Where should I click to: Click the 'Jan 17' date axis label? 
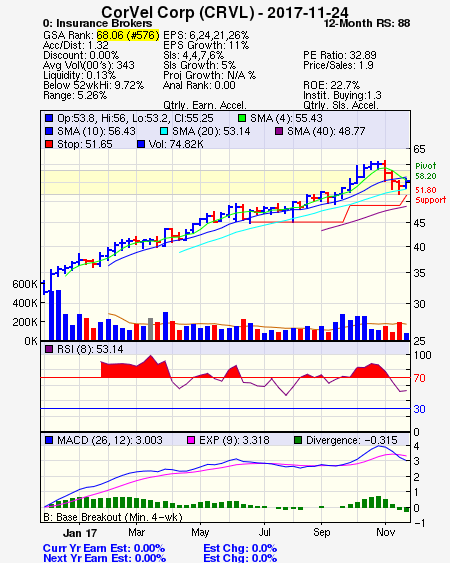tap(80, 533)
